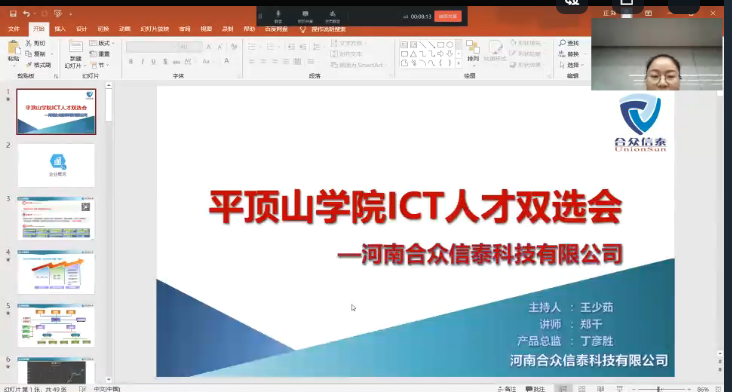The image size is (732, 392).
Task: Click the Format Painter (格式刷) icon
Action: [28, 65]
